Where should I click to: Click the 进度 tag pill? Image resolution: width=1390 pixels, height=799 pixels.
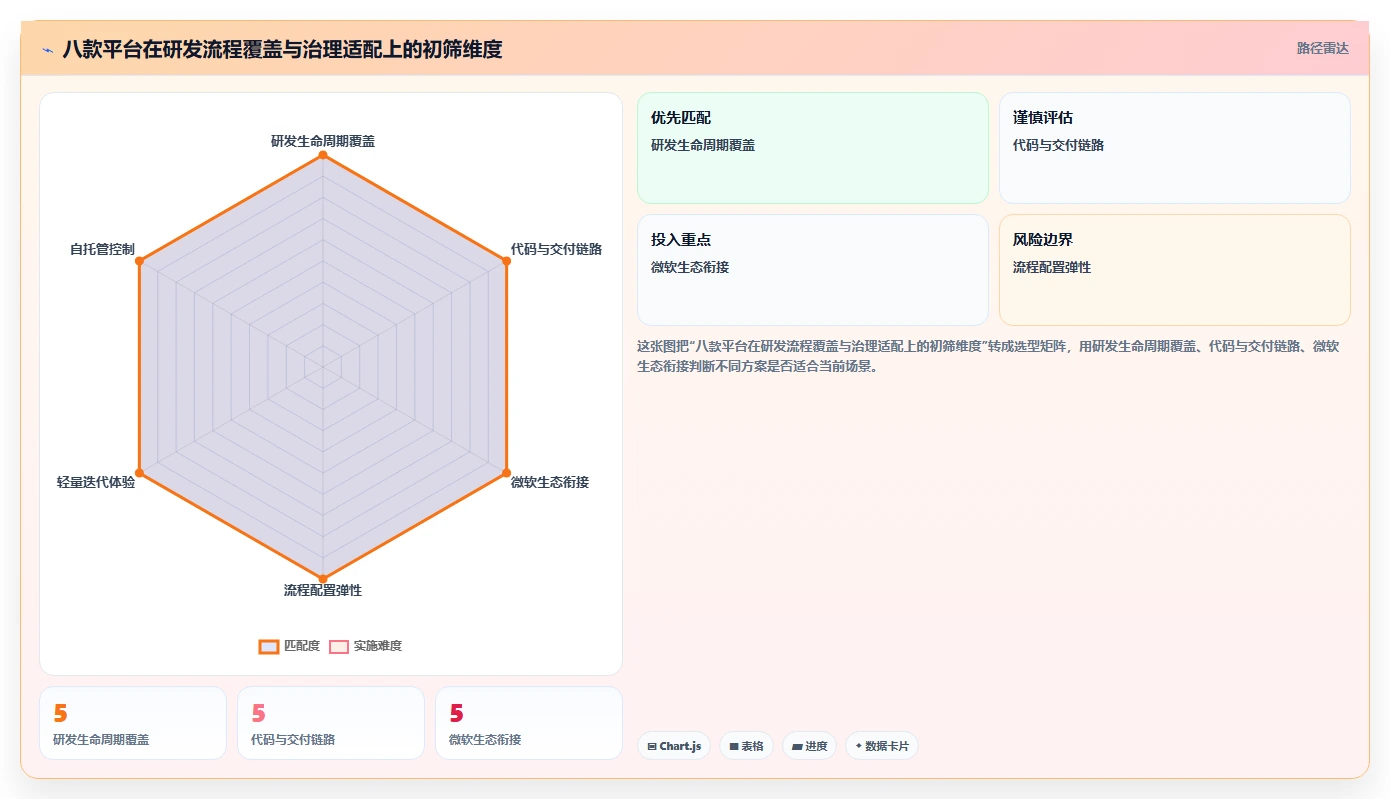pyautogui.click(x=809, y=746)
